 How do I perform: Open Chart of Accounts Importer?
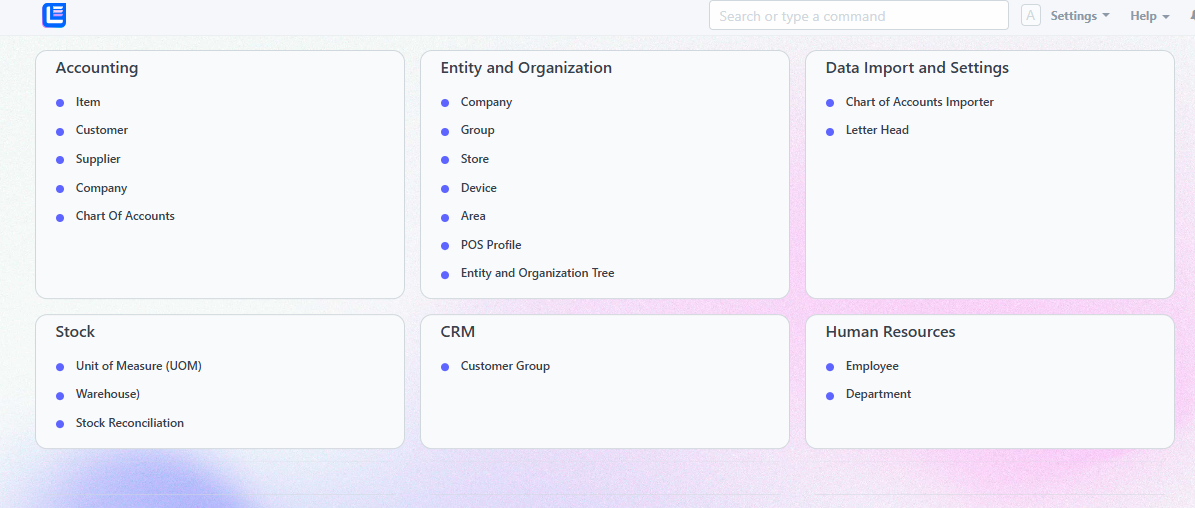pos(919,102)
